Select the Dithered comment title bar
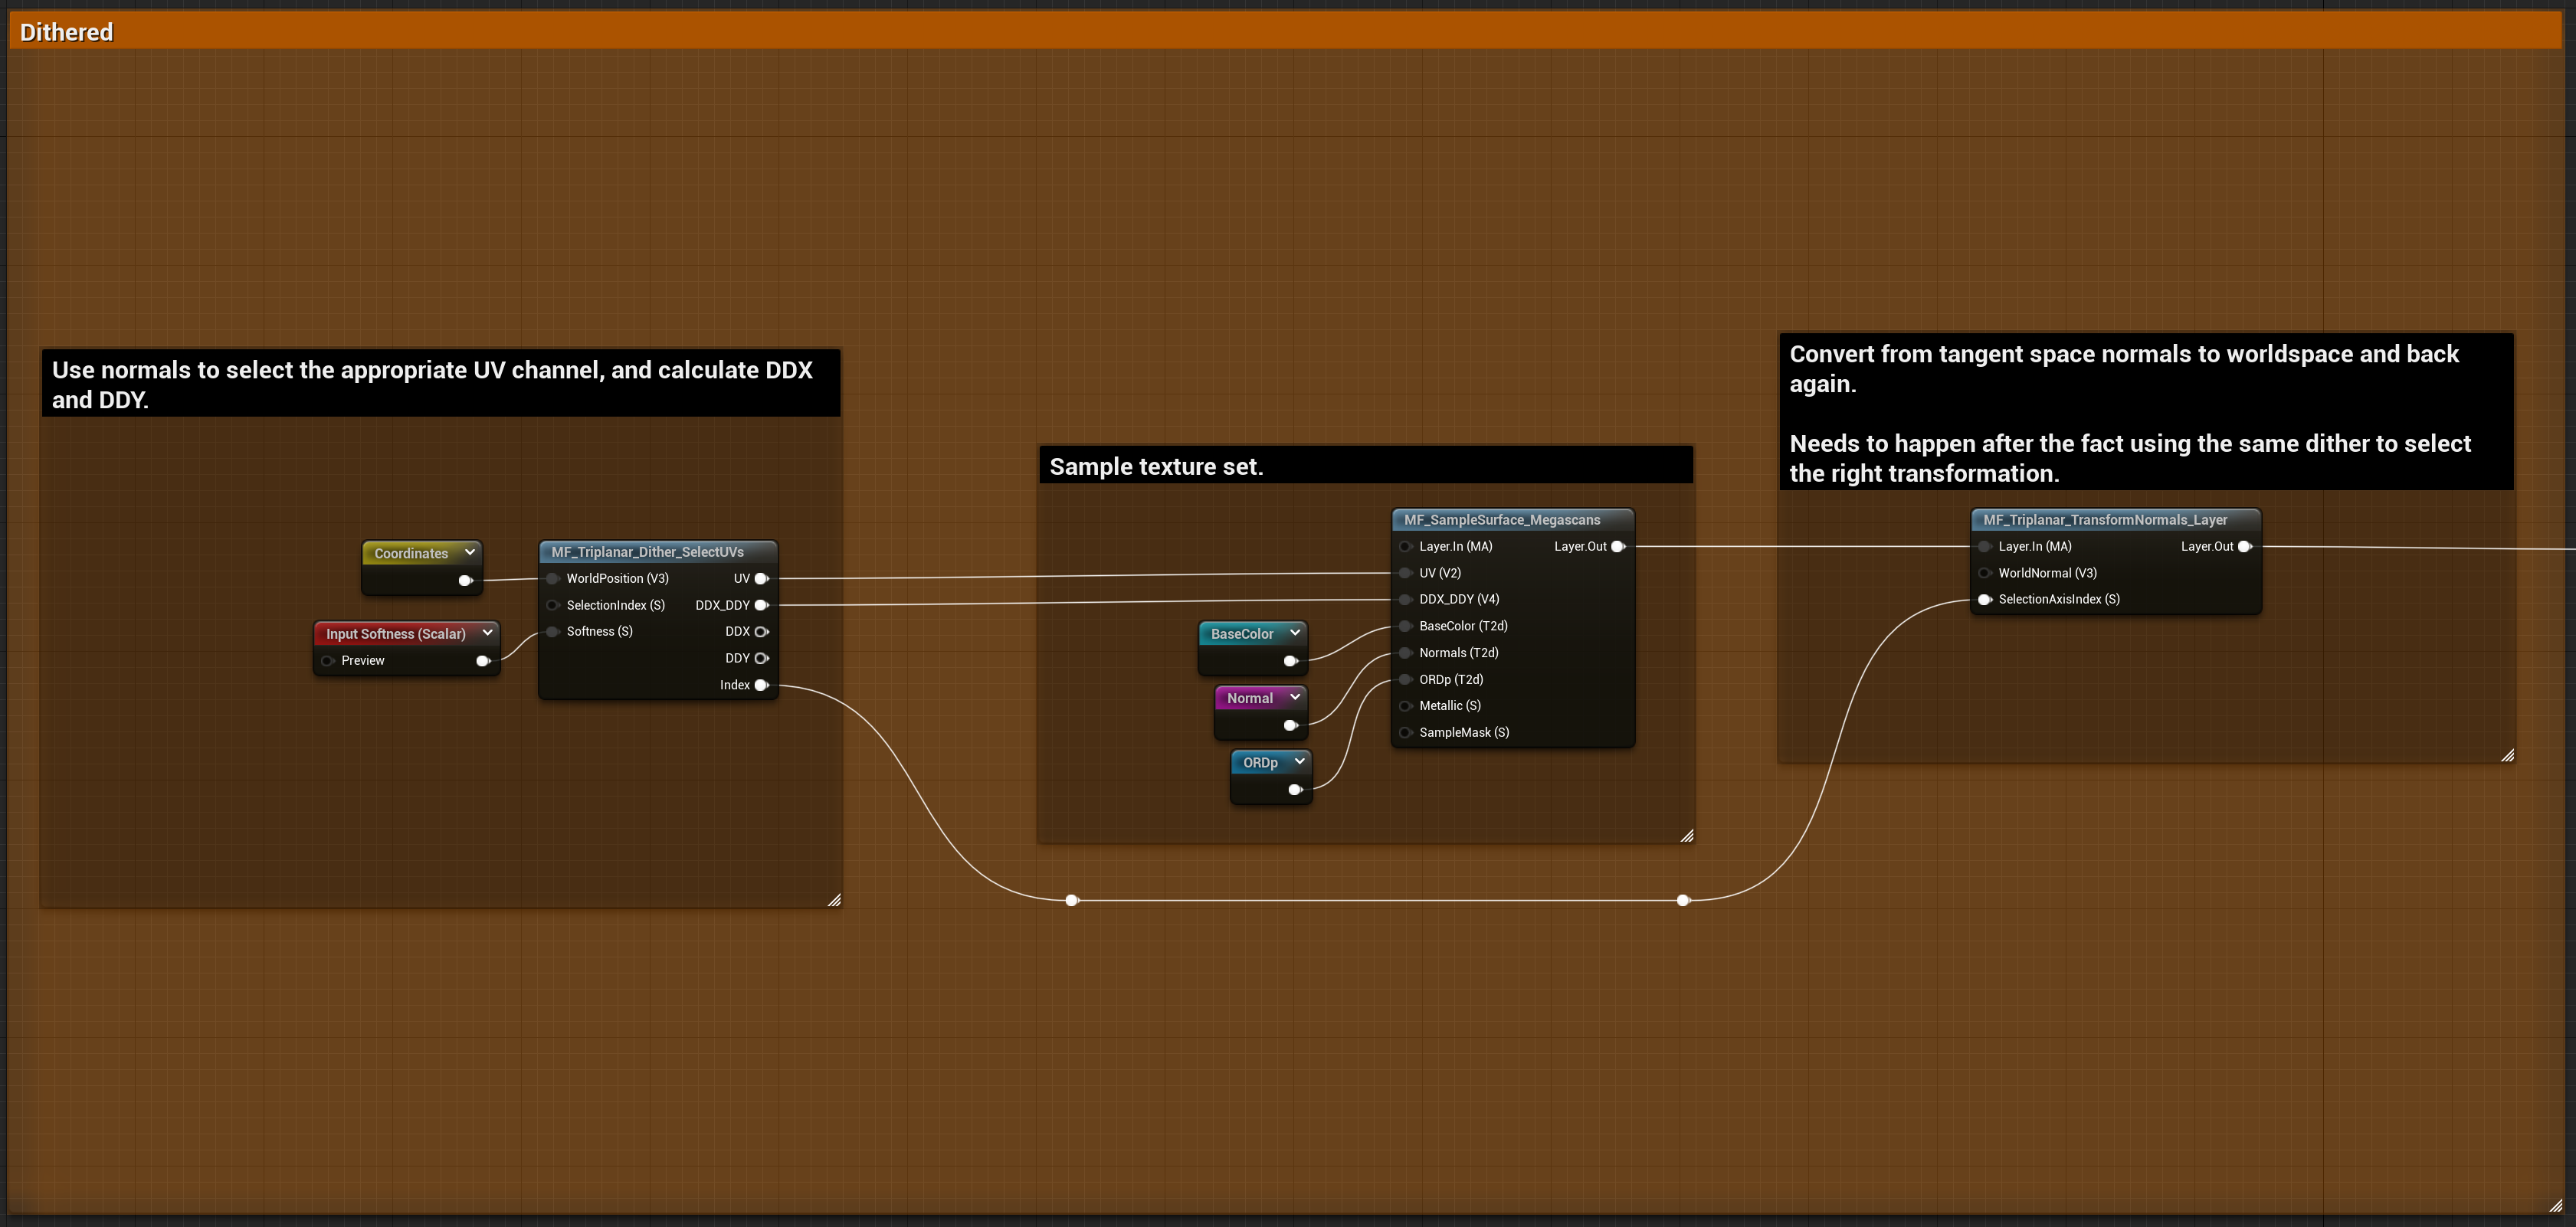 click(x=1285, y=32)
